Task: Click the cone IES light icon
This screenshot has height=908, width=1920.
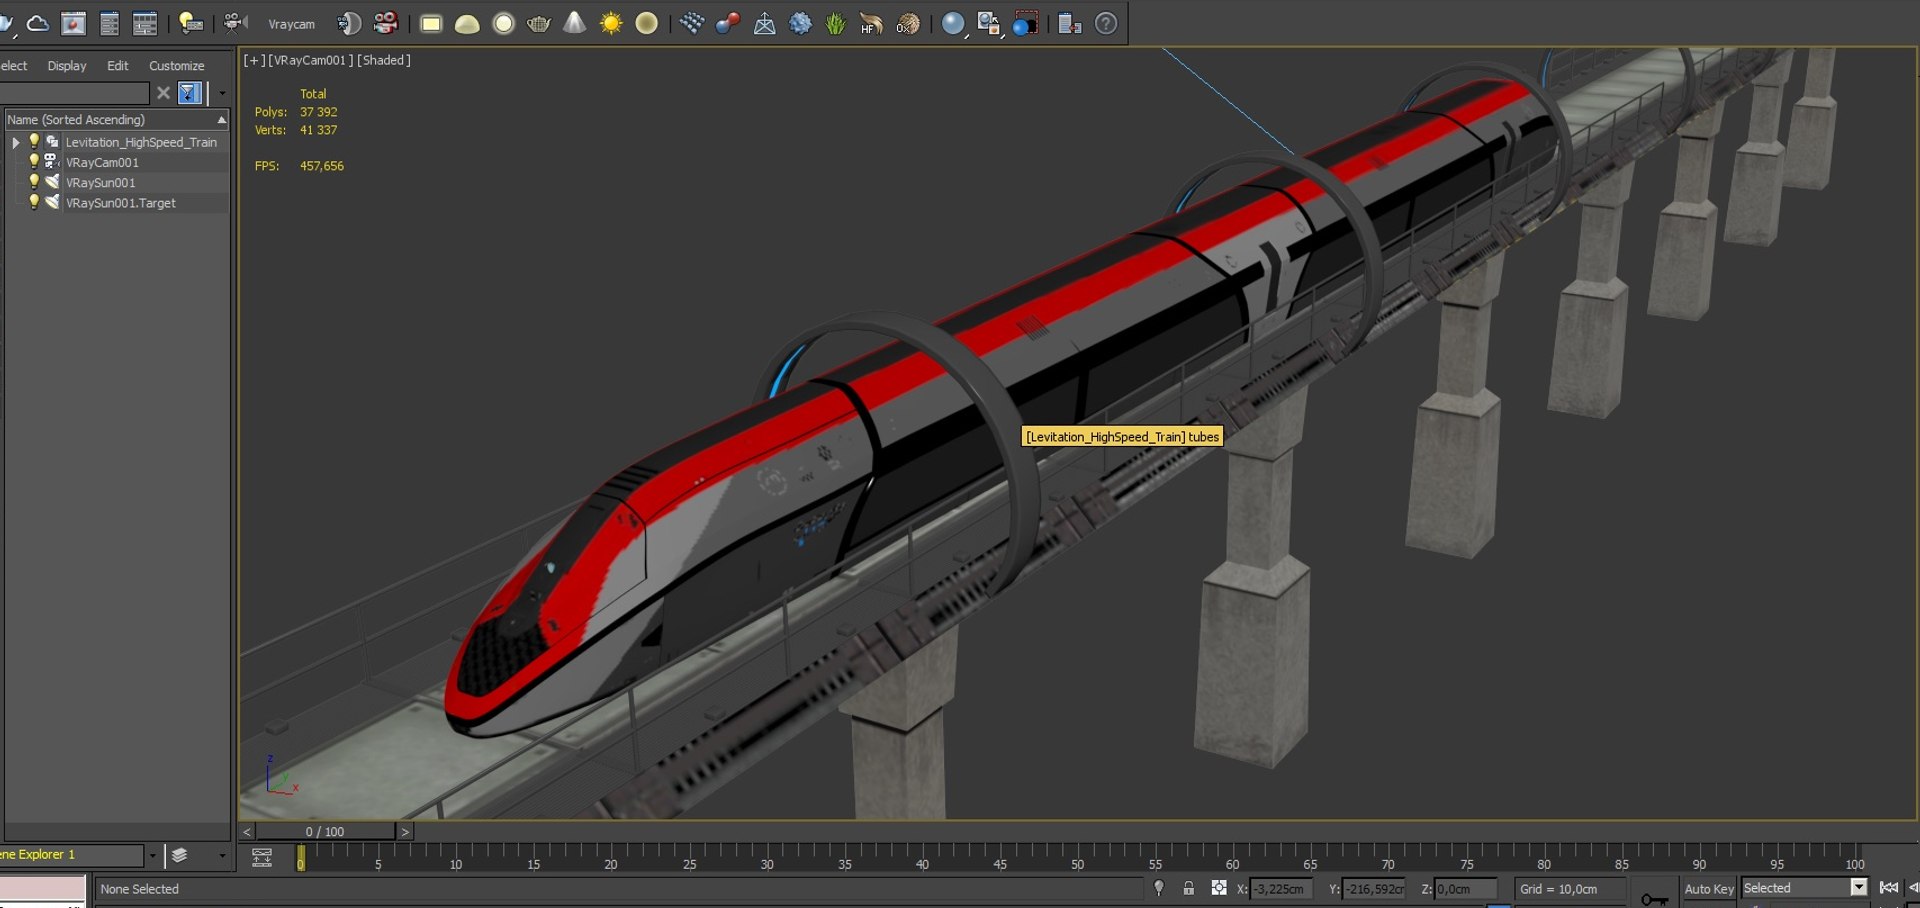Action: pyautogui.click(x=575, y=23)
